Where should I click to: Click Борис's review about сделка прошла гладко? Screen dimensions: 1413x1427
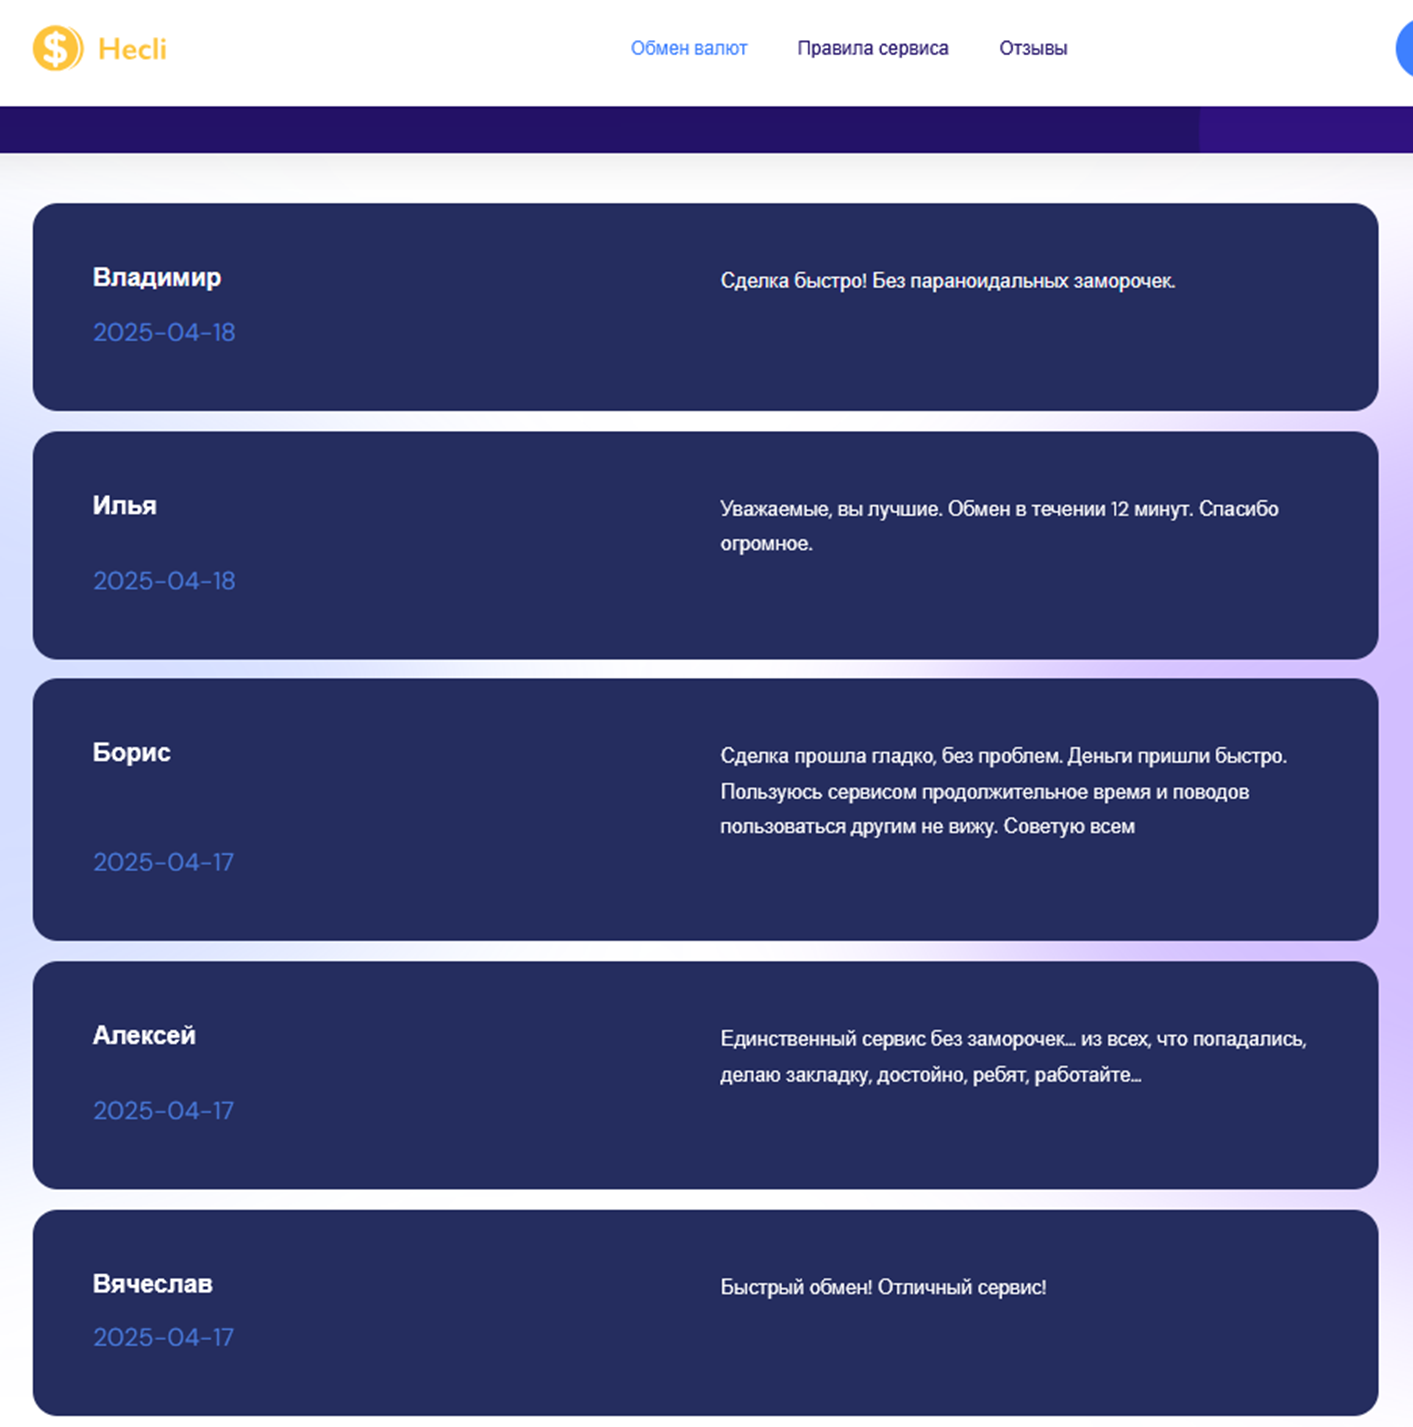1003,791
